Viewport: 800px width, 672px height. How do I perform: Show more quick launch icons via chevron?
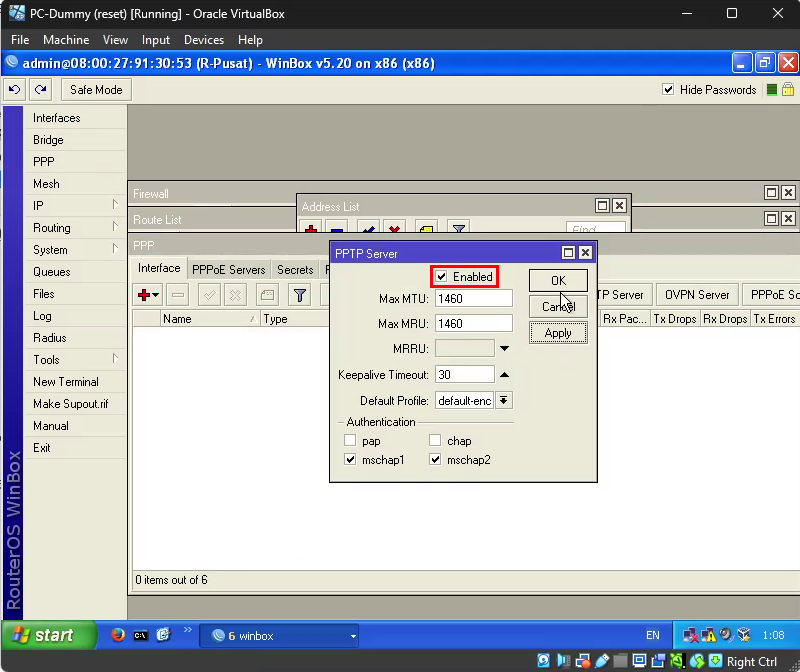pyautogui.click(x=187, y=630)
